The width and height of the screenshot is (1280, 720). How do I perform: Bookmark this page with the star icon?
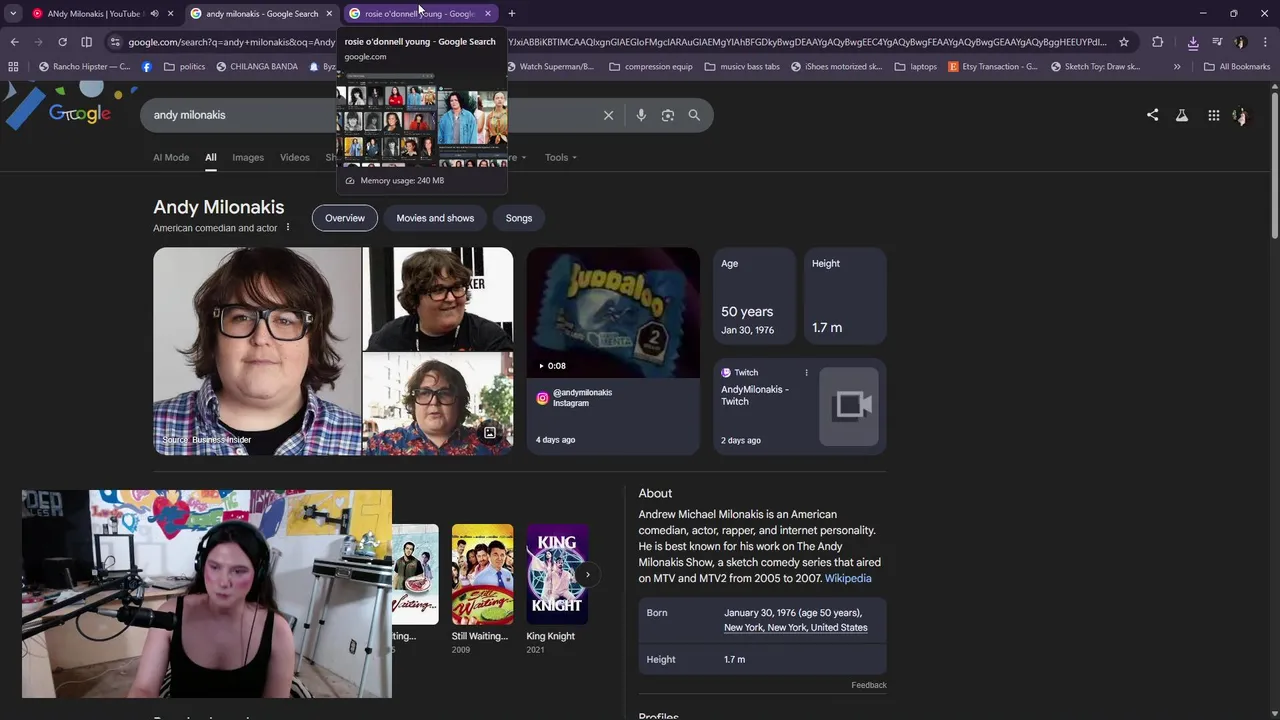point(1124,42)
